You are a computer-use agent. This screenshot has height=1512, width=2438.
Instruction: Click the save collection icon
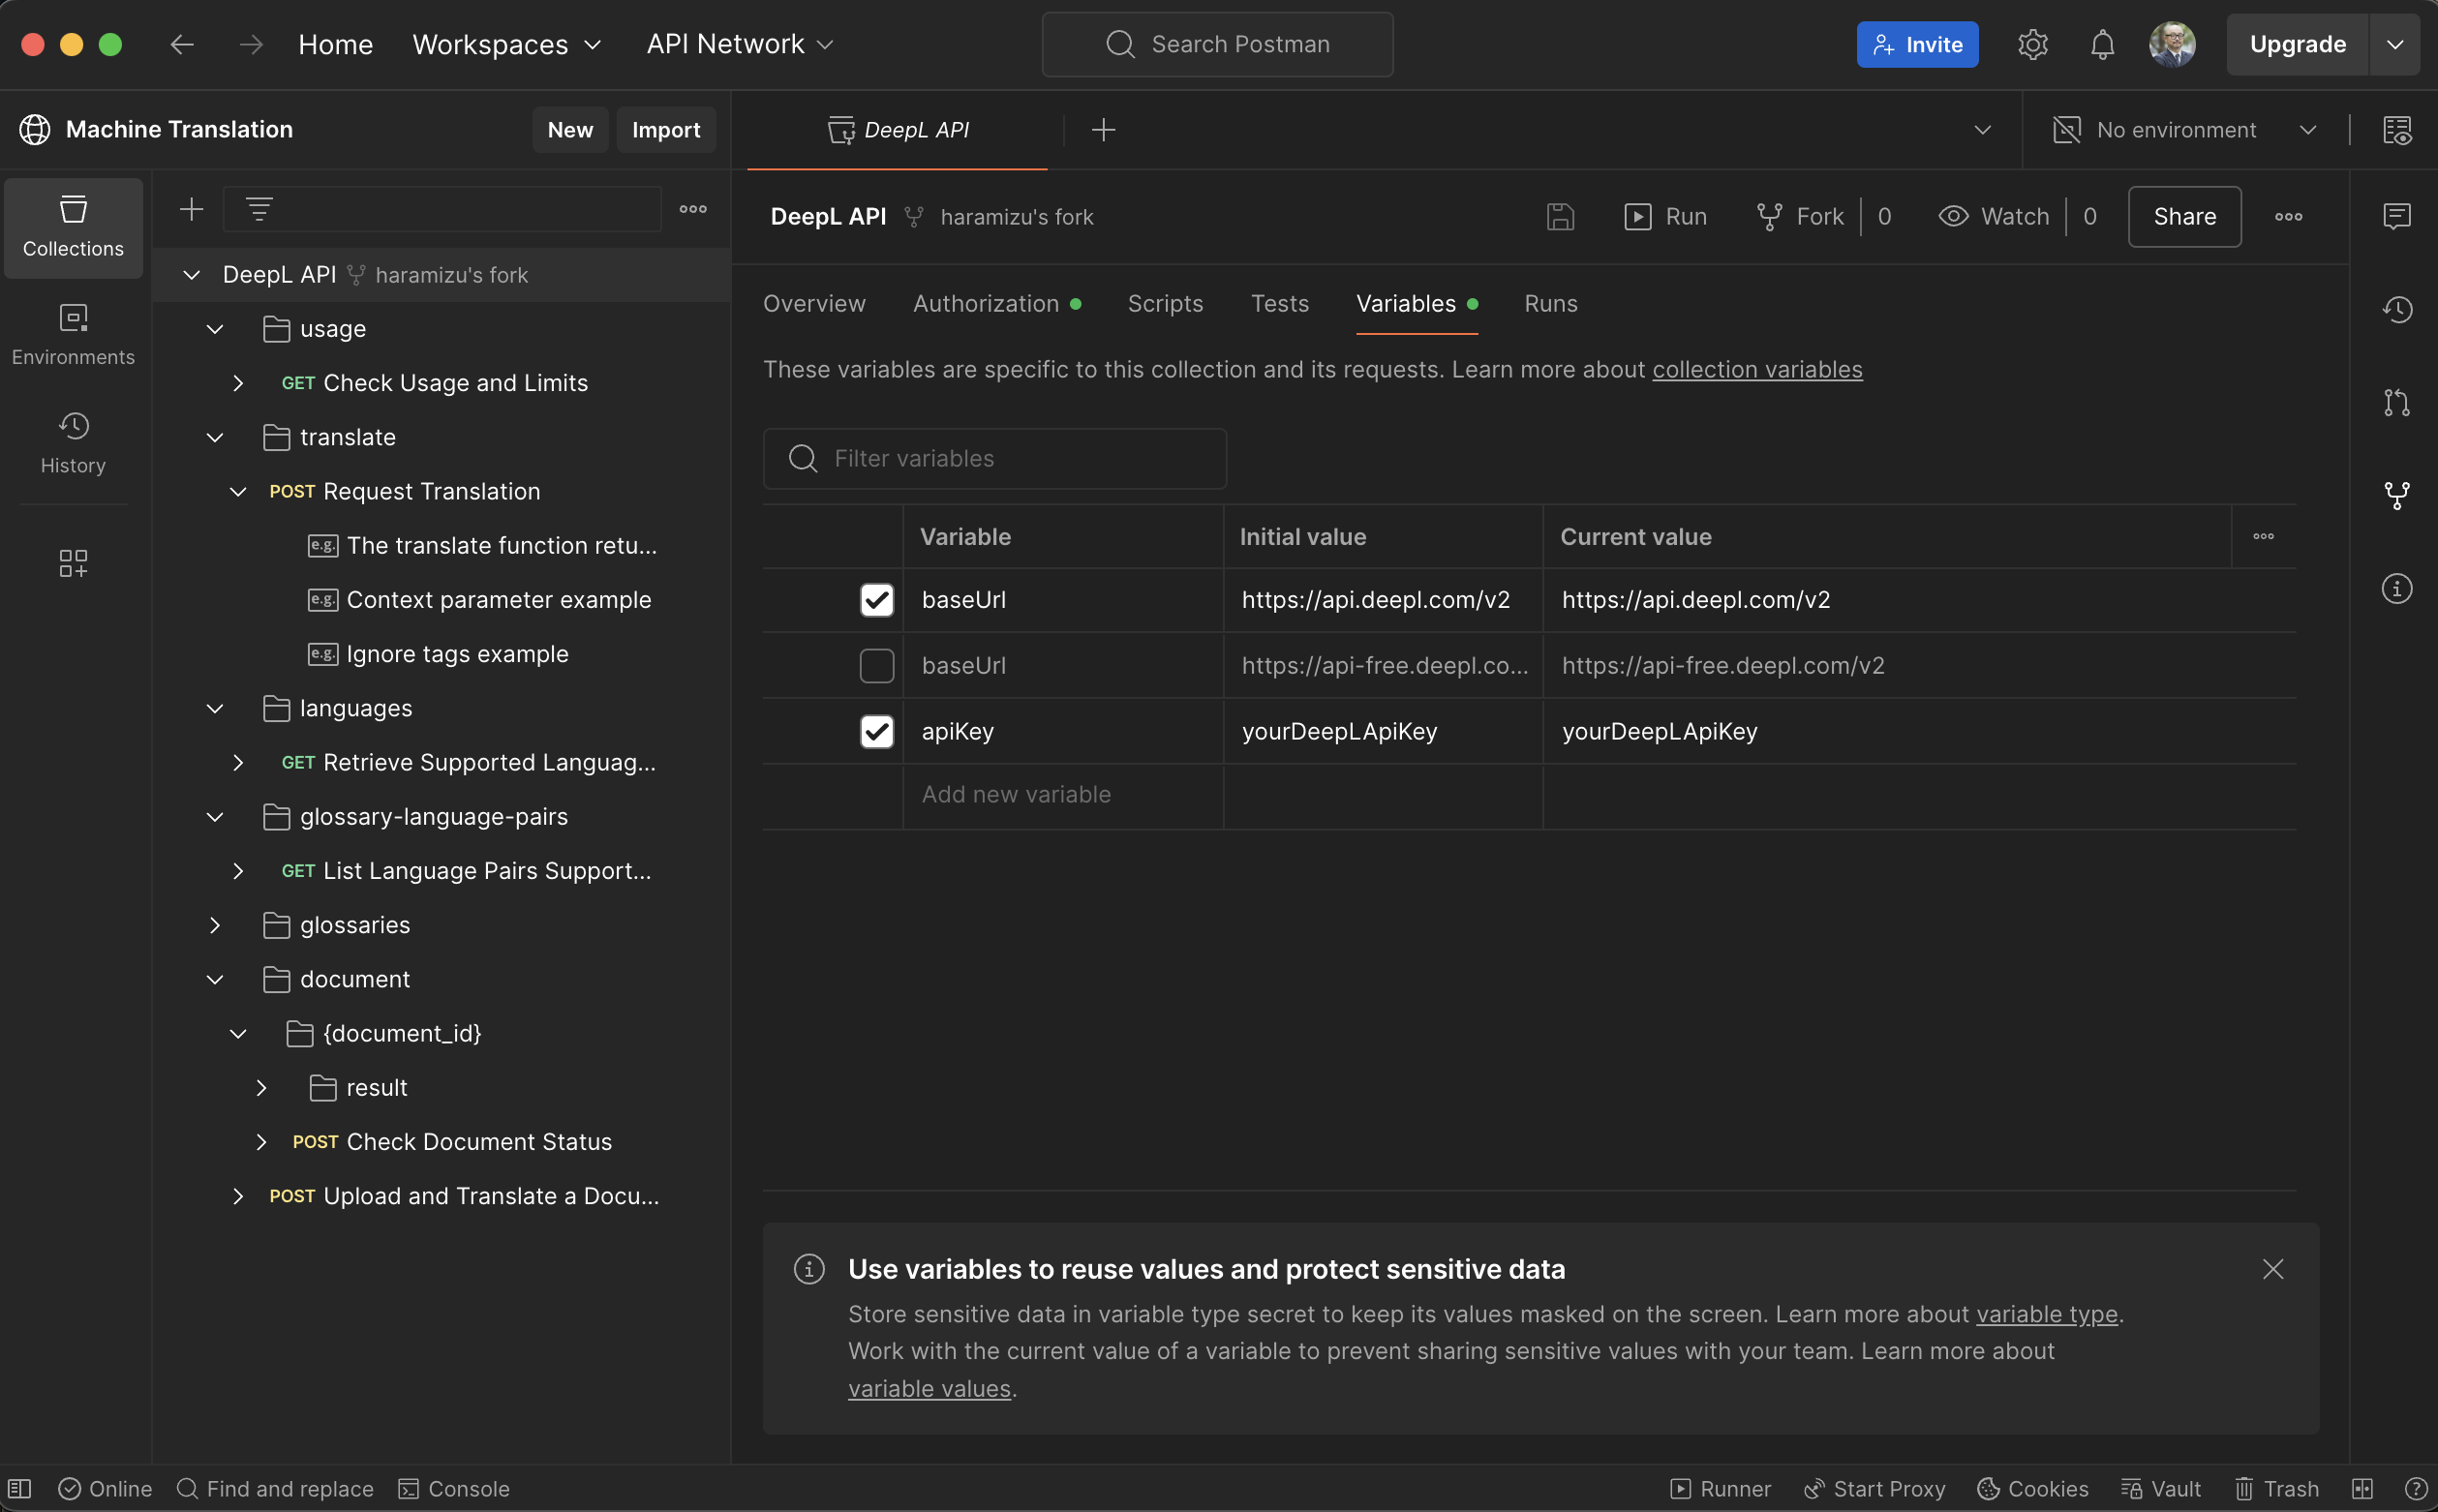click(x=1560, y=217)
